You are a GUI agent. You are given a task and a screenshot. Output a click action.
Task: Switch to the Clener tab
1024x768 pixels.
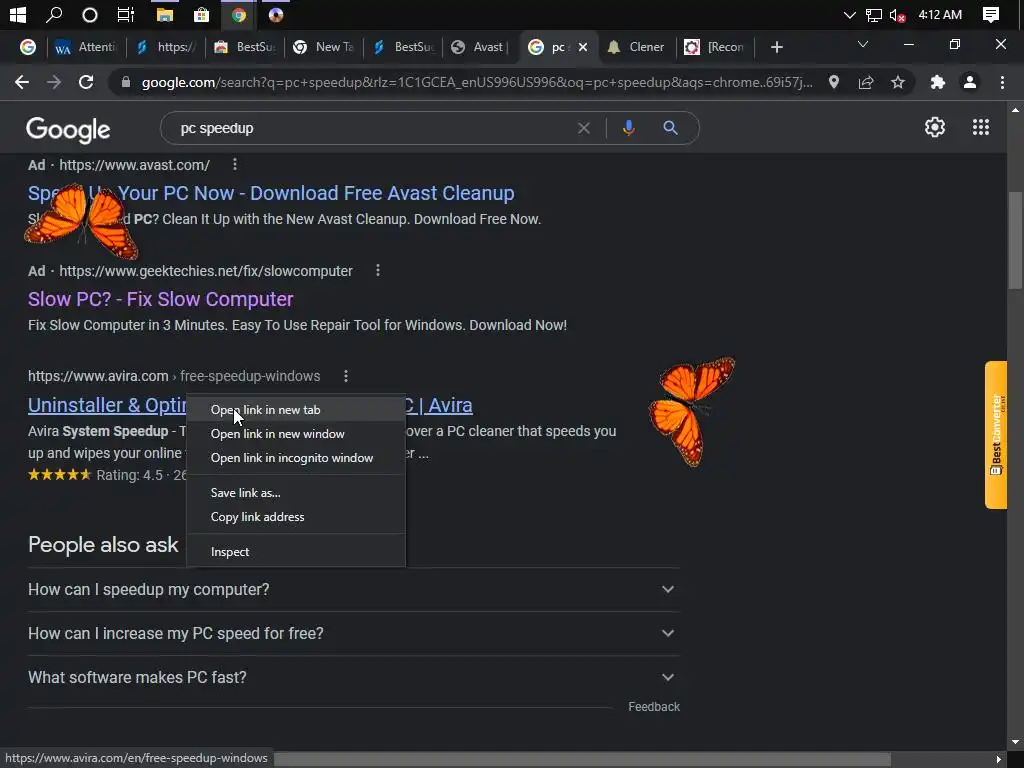[635, 47]
